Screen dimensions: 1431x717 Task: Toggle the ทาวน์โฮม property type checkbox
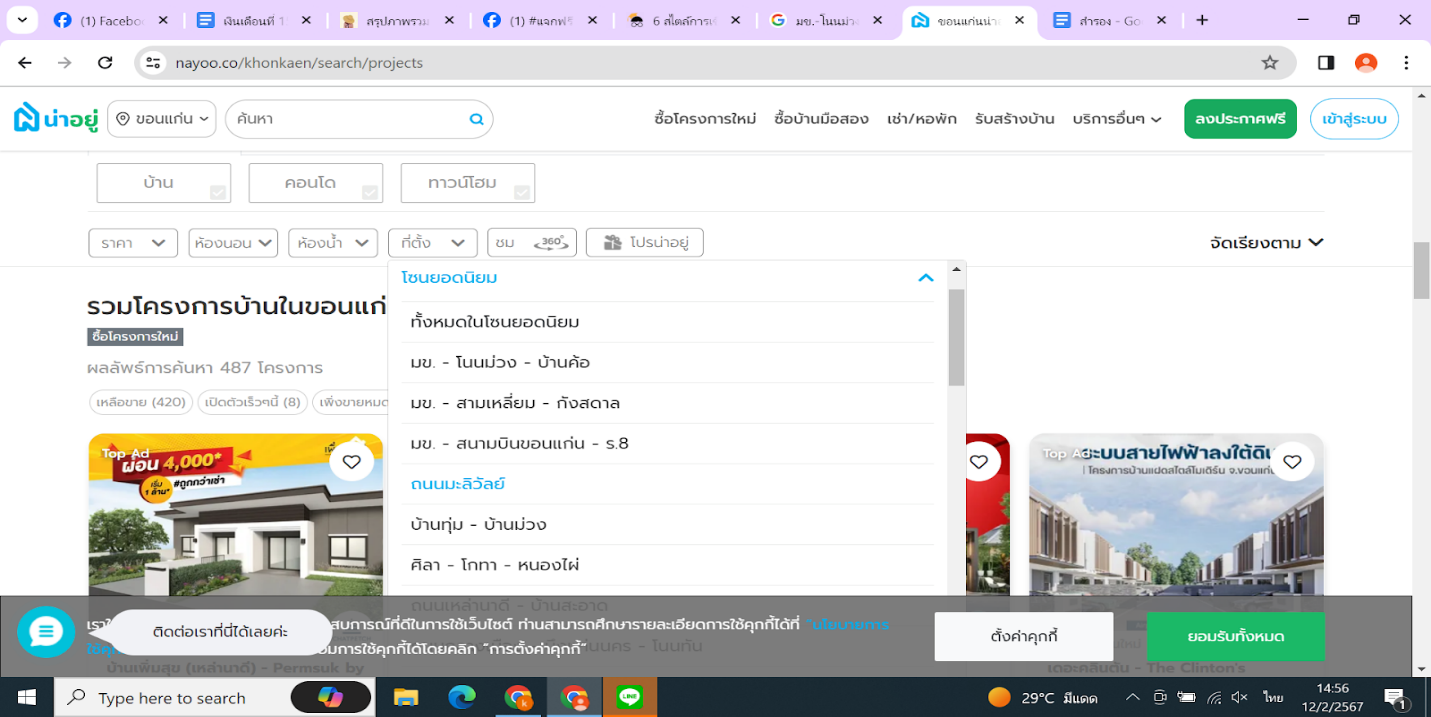(x=468, y=183)
